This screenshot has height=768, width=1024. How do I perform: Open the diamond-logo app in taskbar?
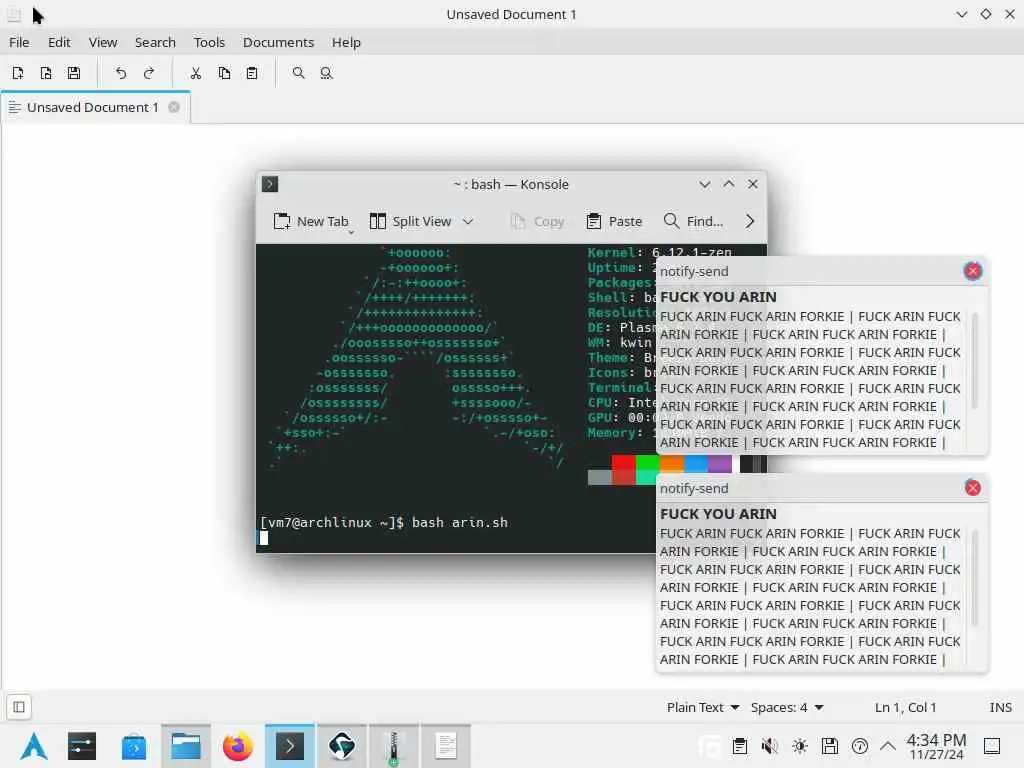coord(342,746)
